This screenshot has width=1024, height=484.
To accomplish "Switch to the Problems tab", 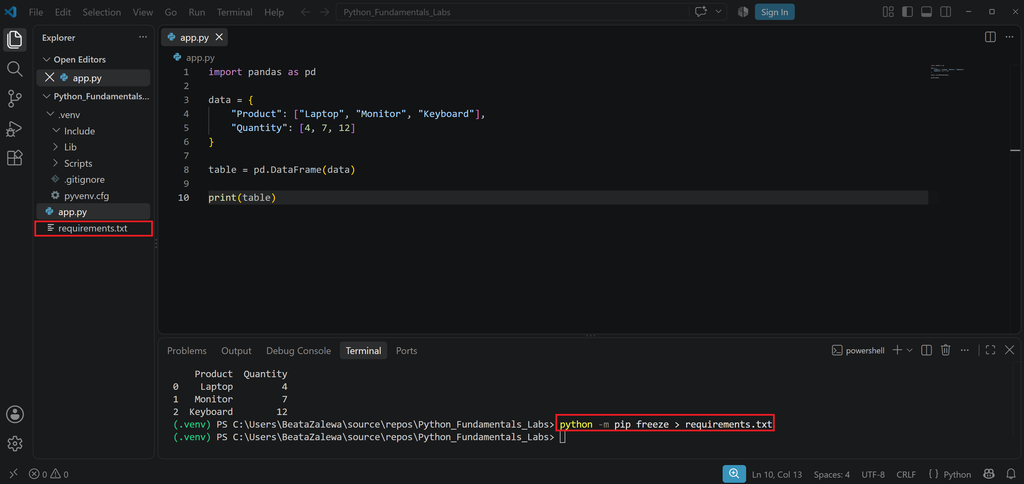I will click(187, 351).
